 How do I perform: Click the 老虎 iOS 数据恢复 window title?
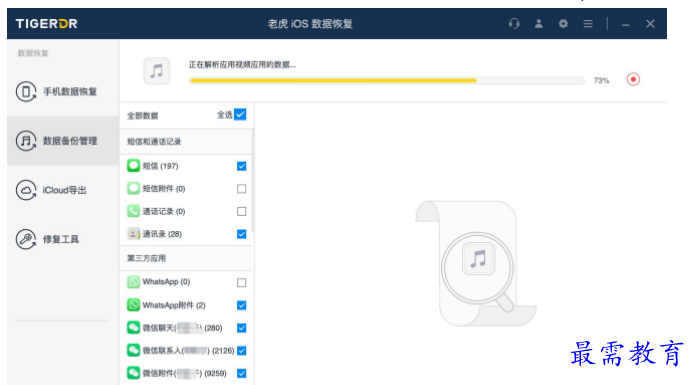(310, 24)
